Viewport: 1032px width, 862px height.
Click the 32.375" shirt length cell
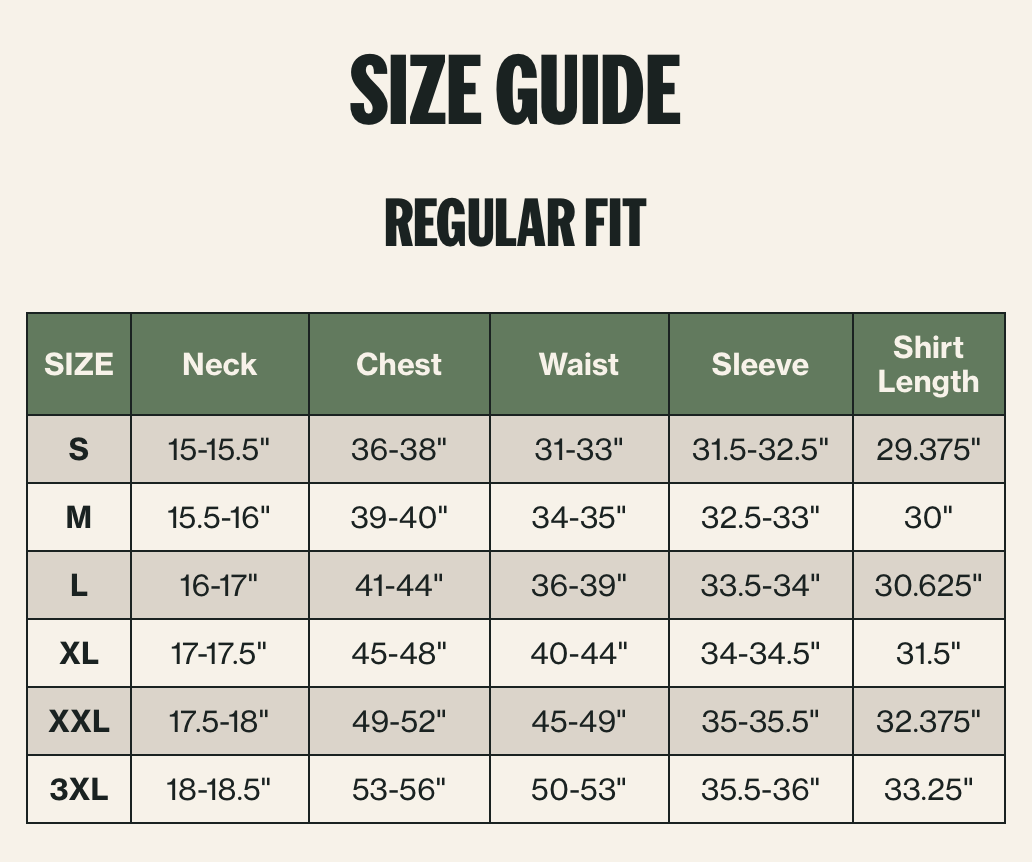[x=929, y=721]
